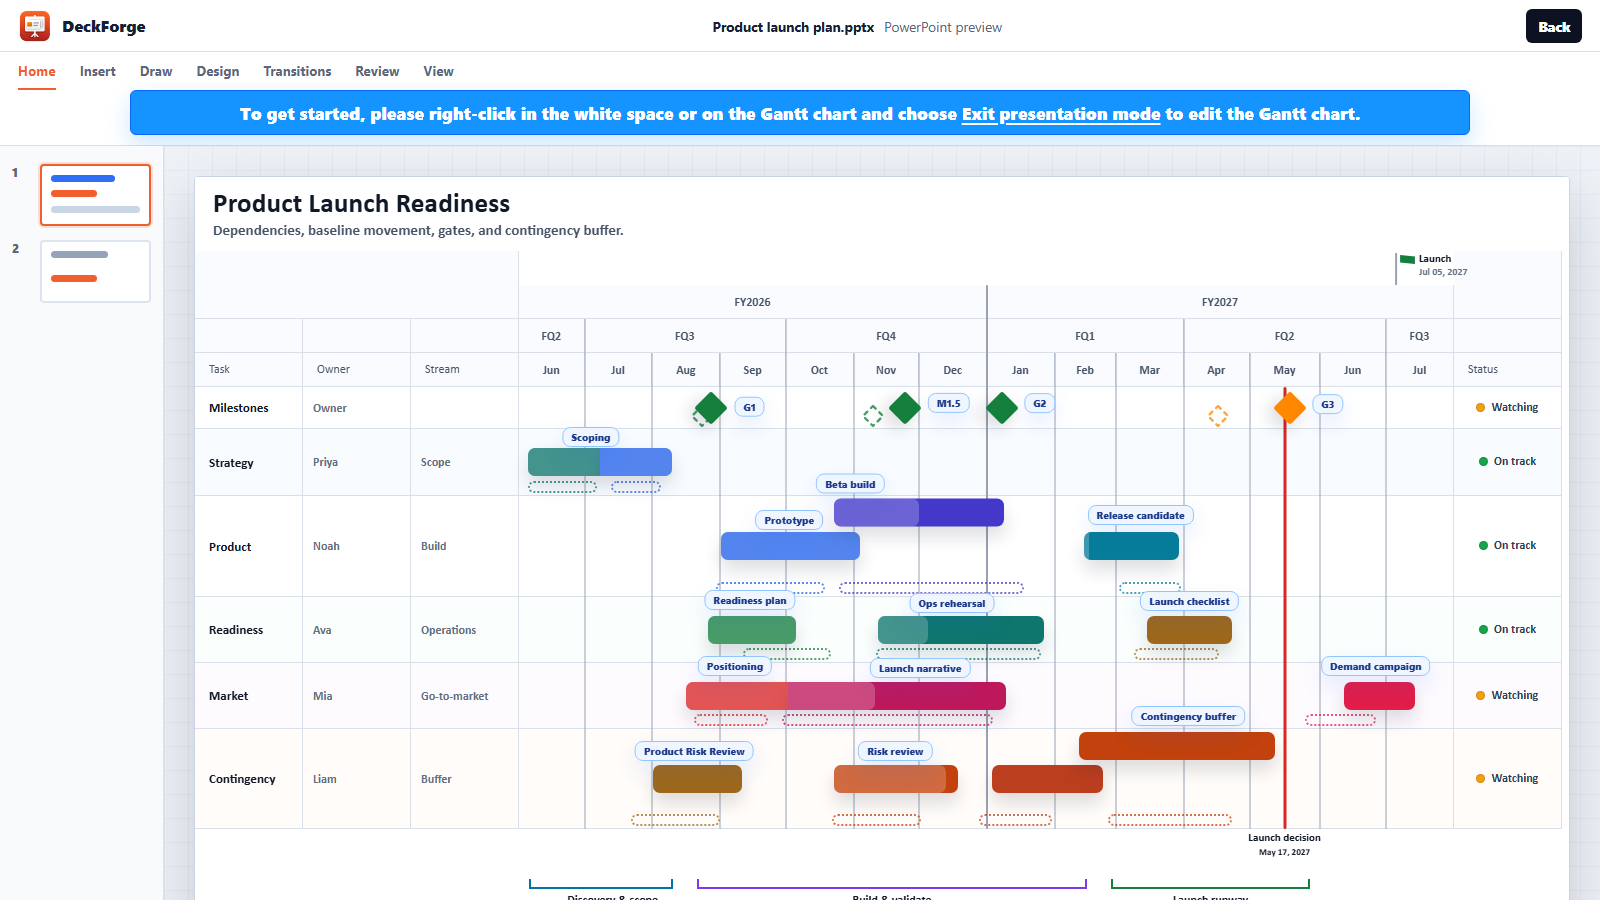Screen dimensions: 1600x900
Task: Click the Launch narrative label chip
Action: 920,668
